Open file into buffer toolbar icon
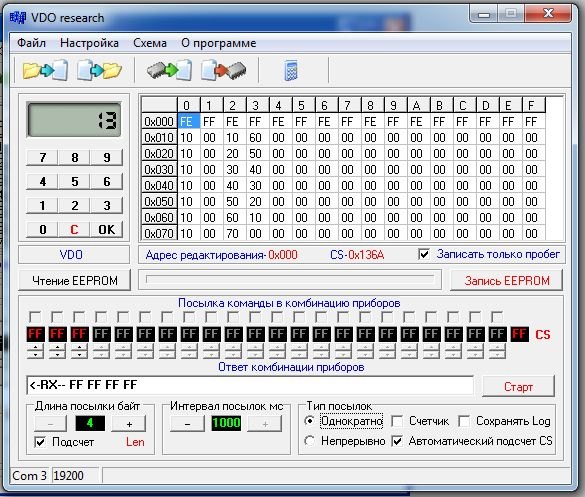Viewport: 585px width, 497px height. point(45,70)
